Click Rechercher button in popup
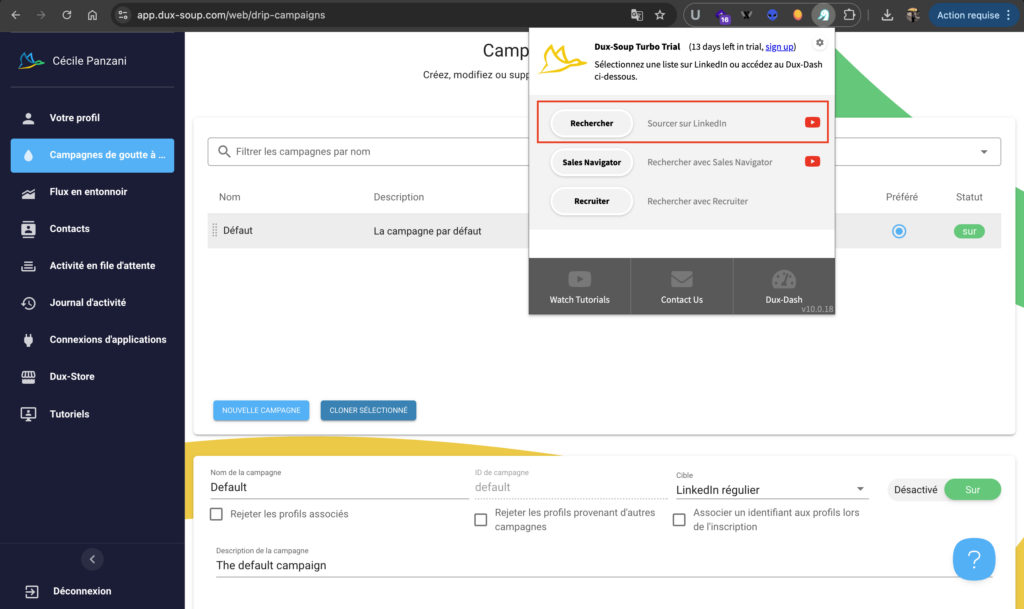 [x=592, y=123]
